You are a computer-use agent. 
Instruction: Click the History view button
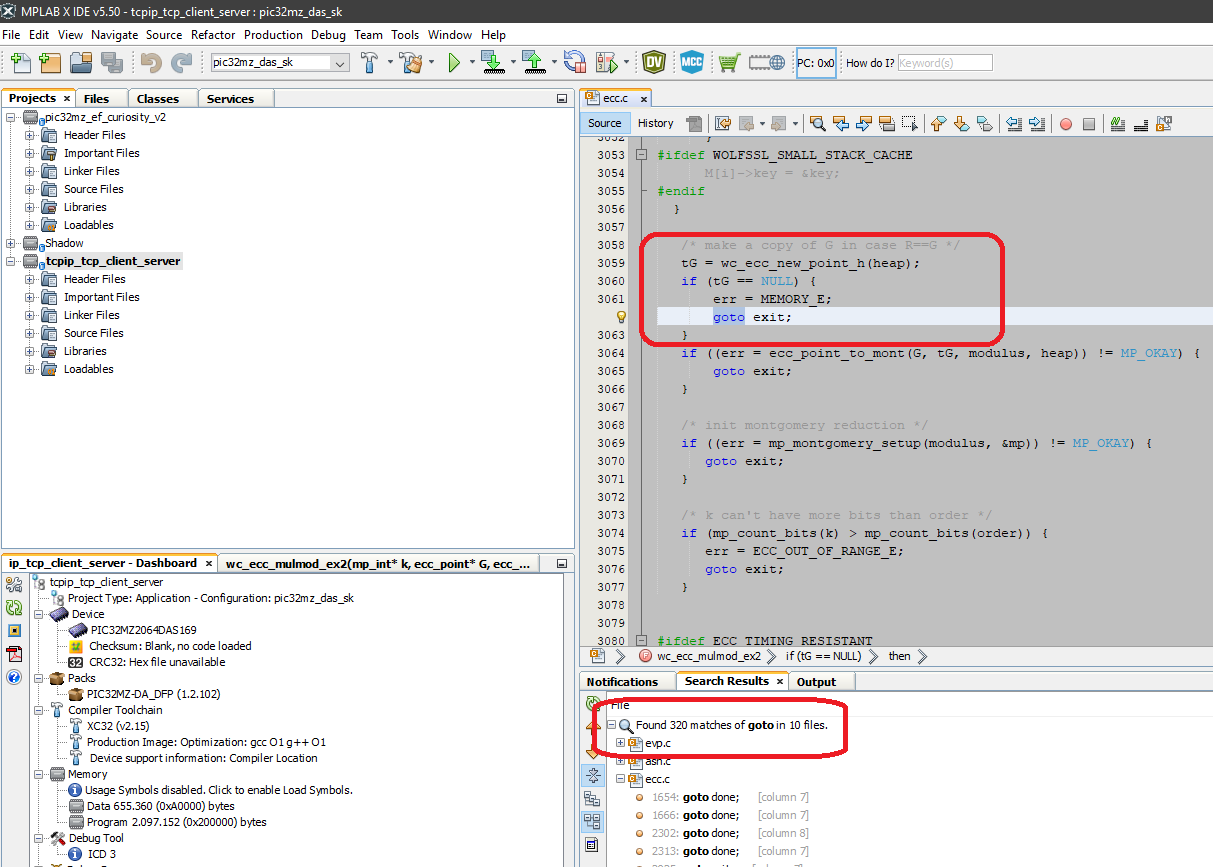pos(655,123)
